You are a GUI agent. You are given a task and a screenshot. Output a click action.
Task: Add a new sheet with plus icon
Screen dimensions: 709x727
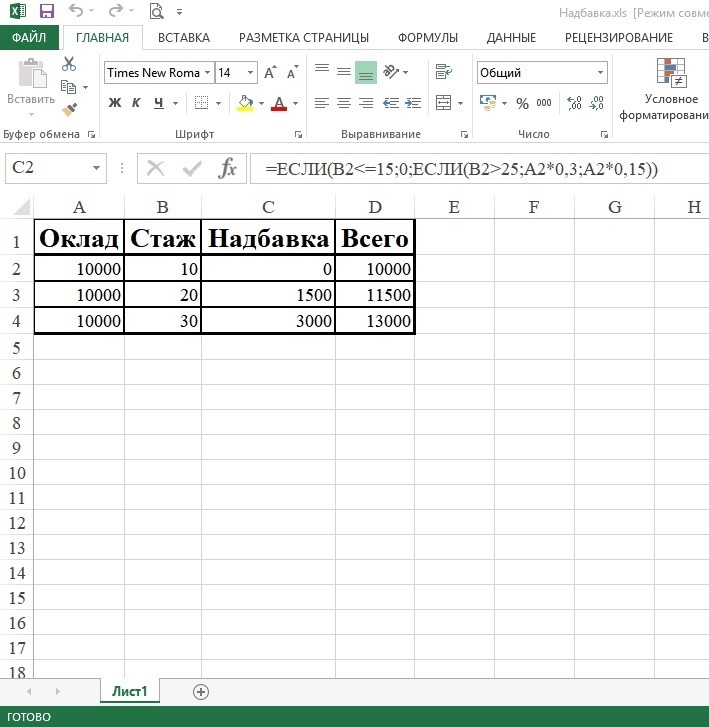(x=201, y=692)
